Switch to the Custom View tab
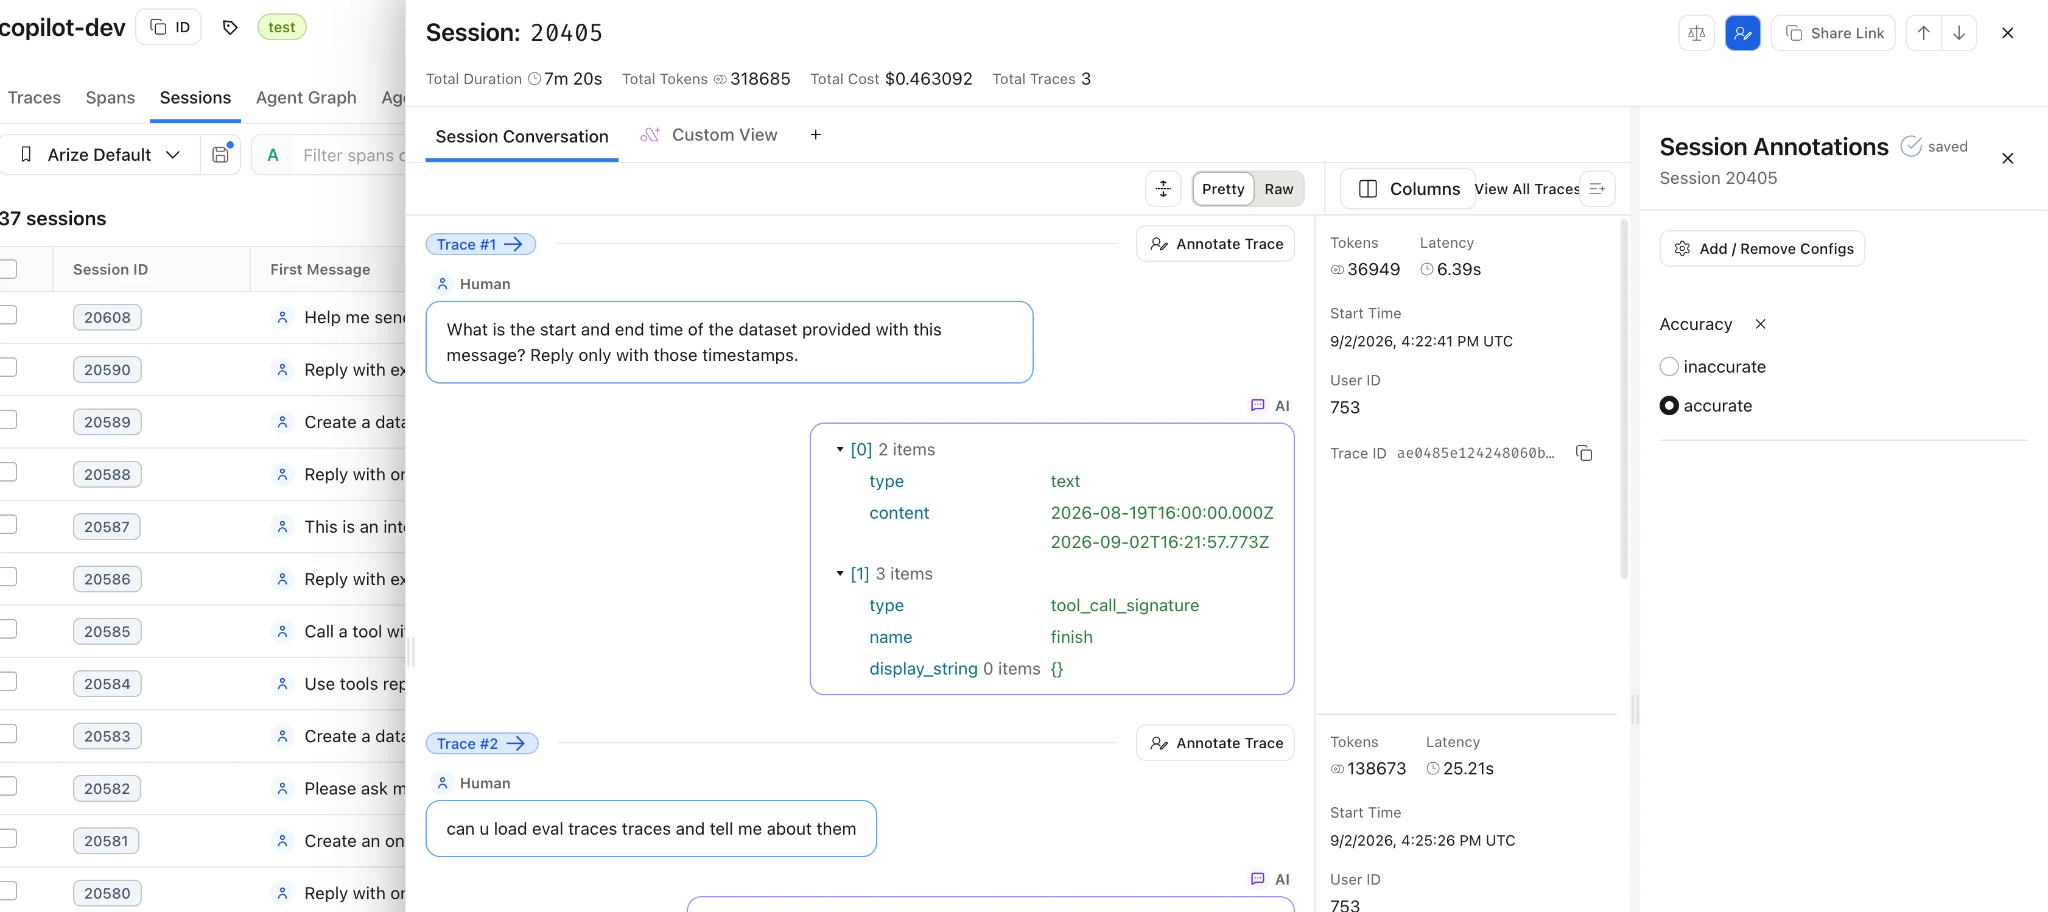 709,135
